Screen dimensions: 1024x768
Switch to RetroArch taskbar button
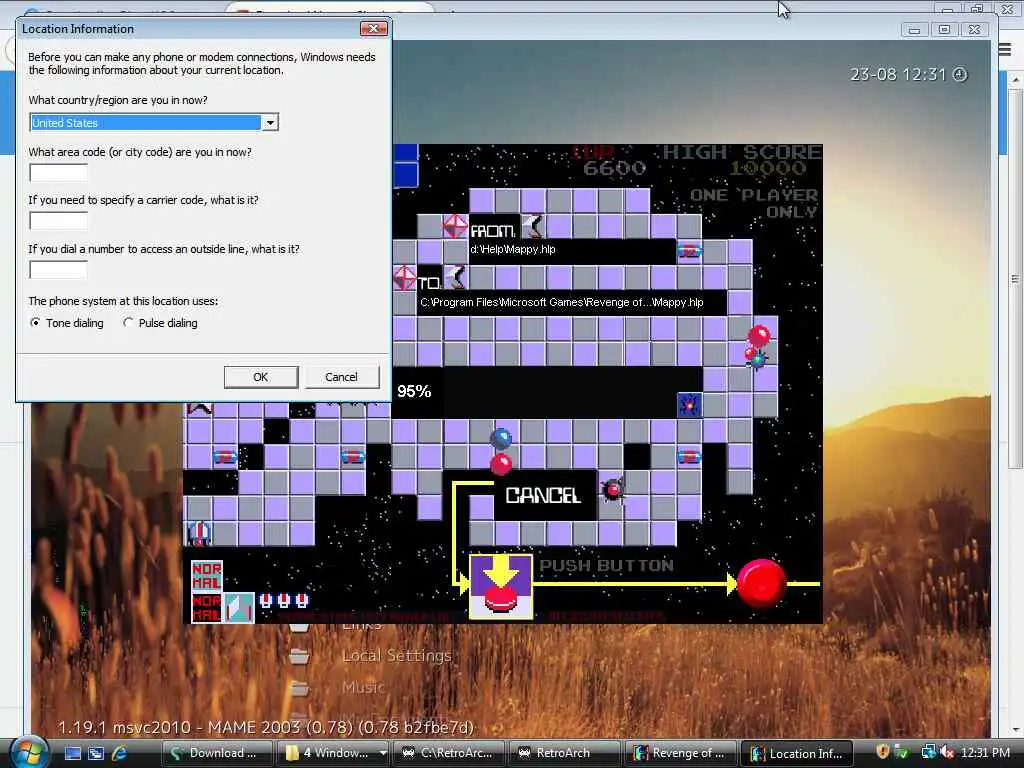pyautogui.click(x=564, y=753)
